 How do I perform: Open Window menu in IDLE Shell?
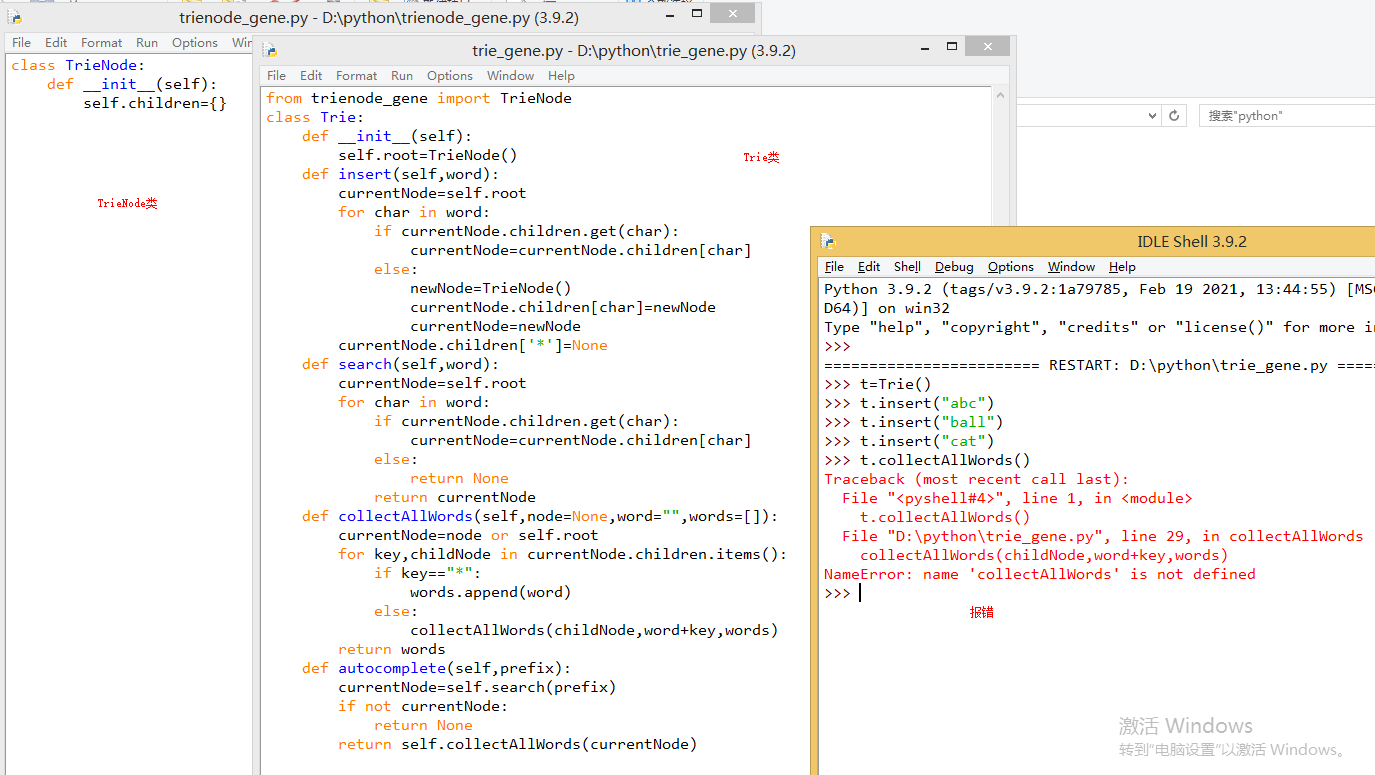tap(1071, 267)
